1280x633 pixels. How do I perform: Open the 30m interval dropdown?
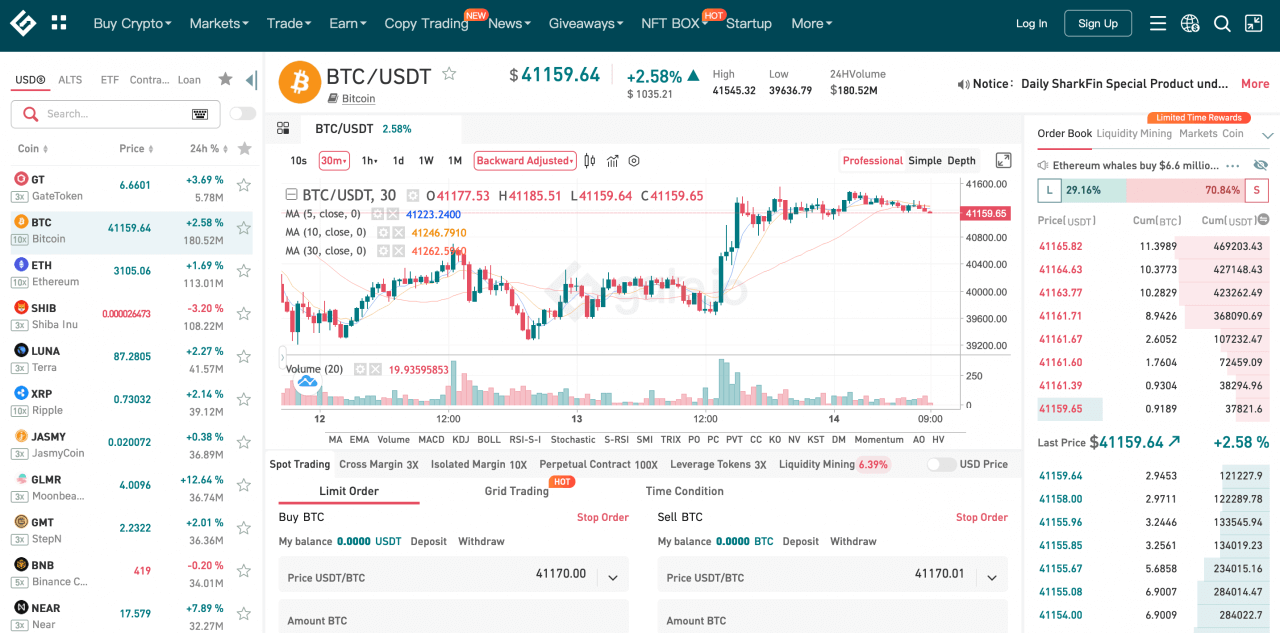coord(334,160)
